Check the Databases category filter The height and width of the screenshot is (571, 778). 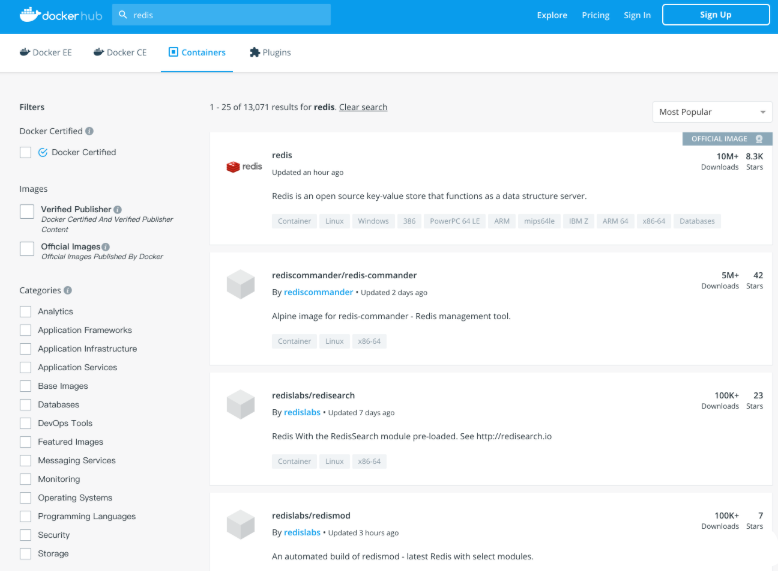25,405
